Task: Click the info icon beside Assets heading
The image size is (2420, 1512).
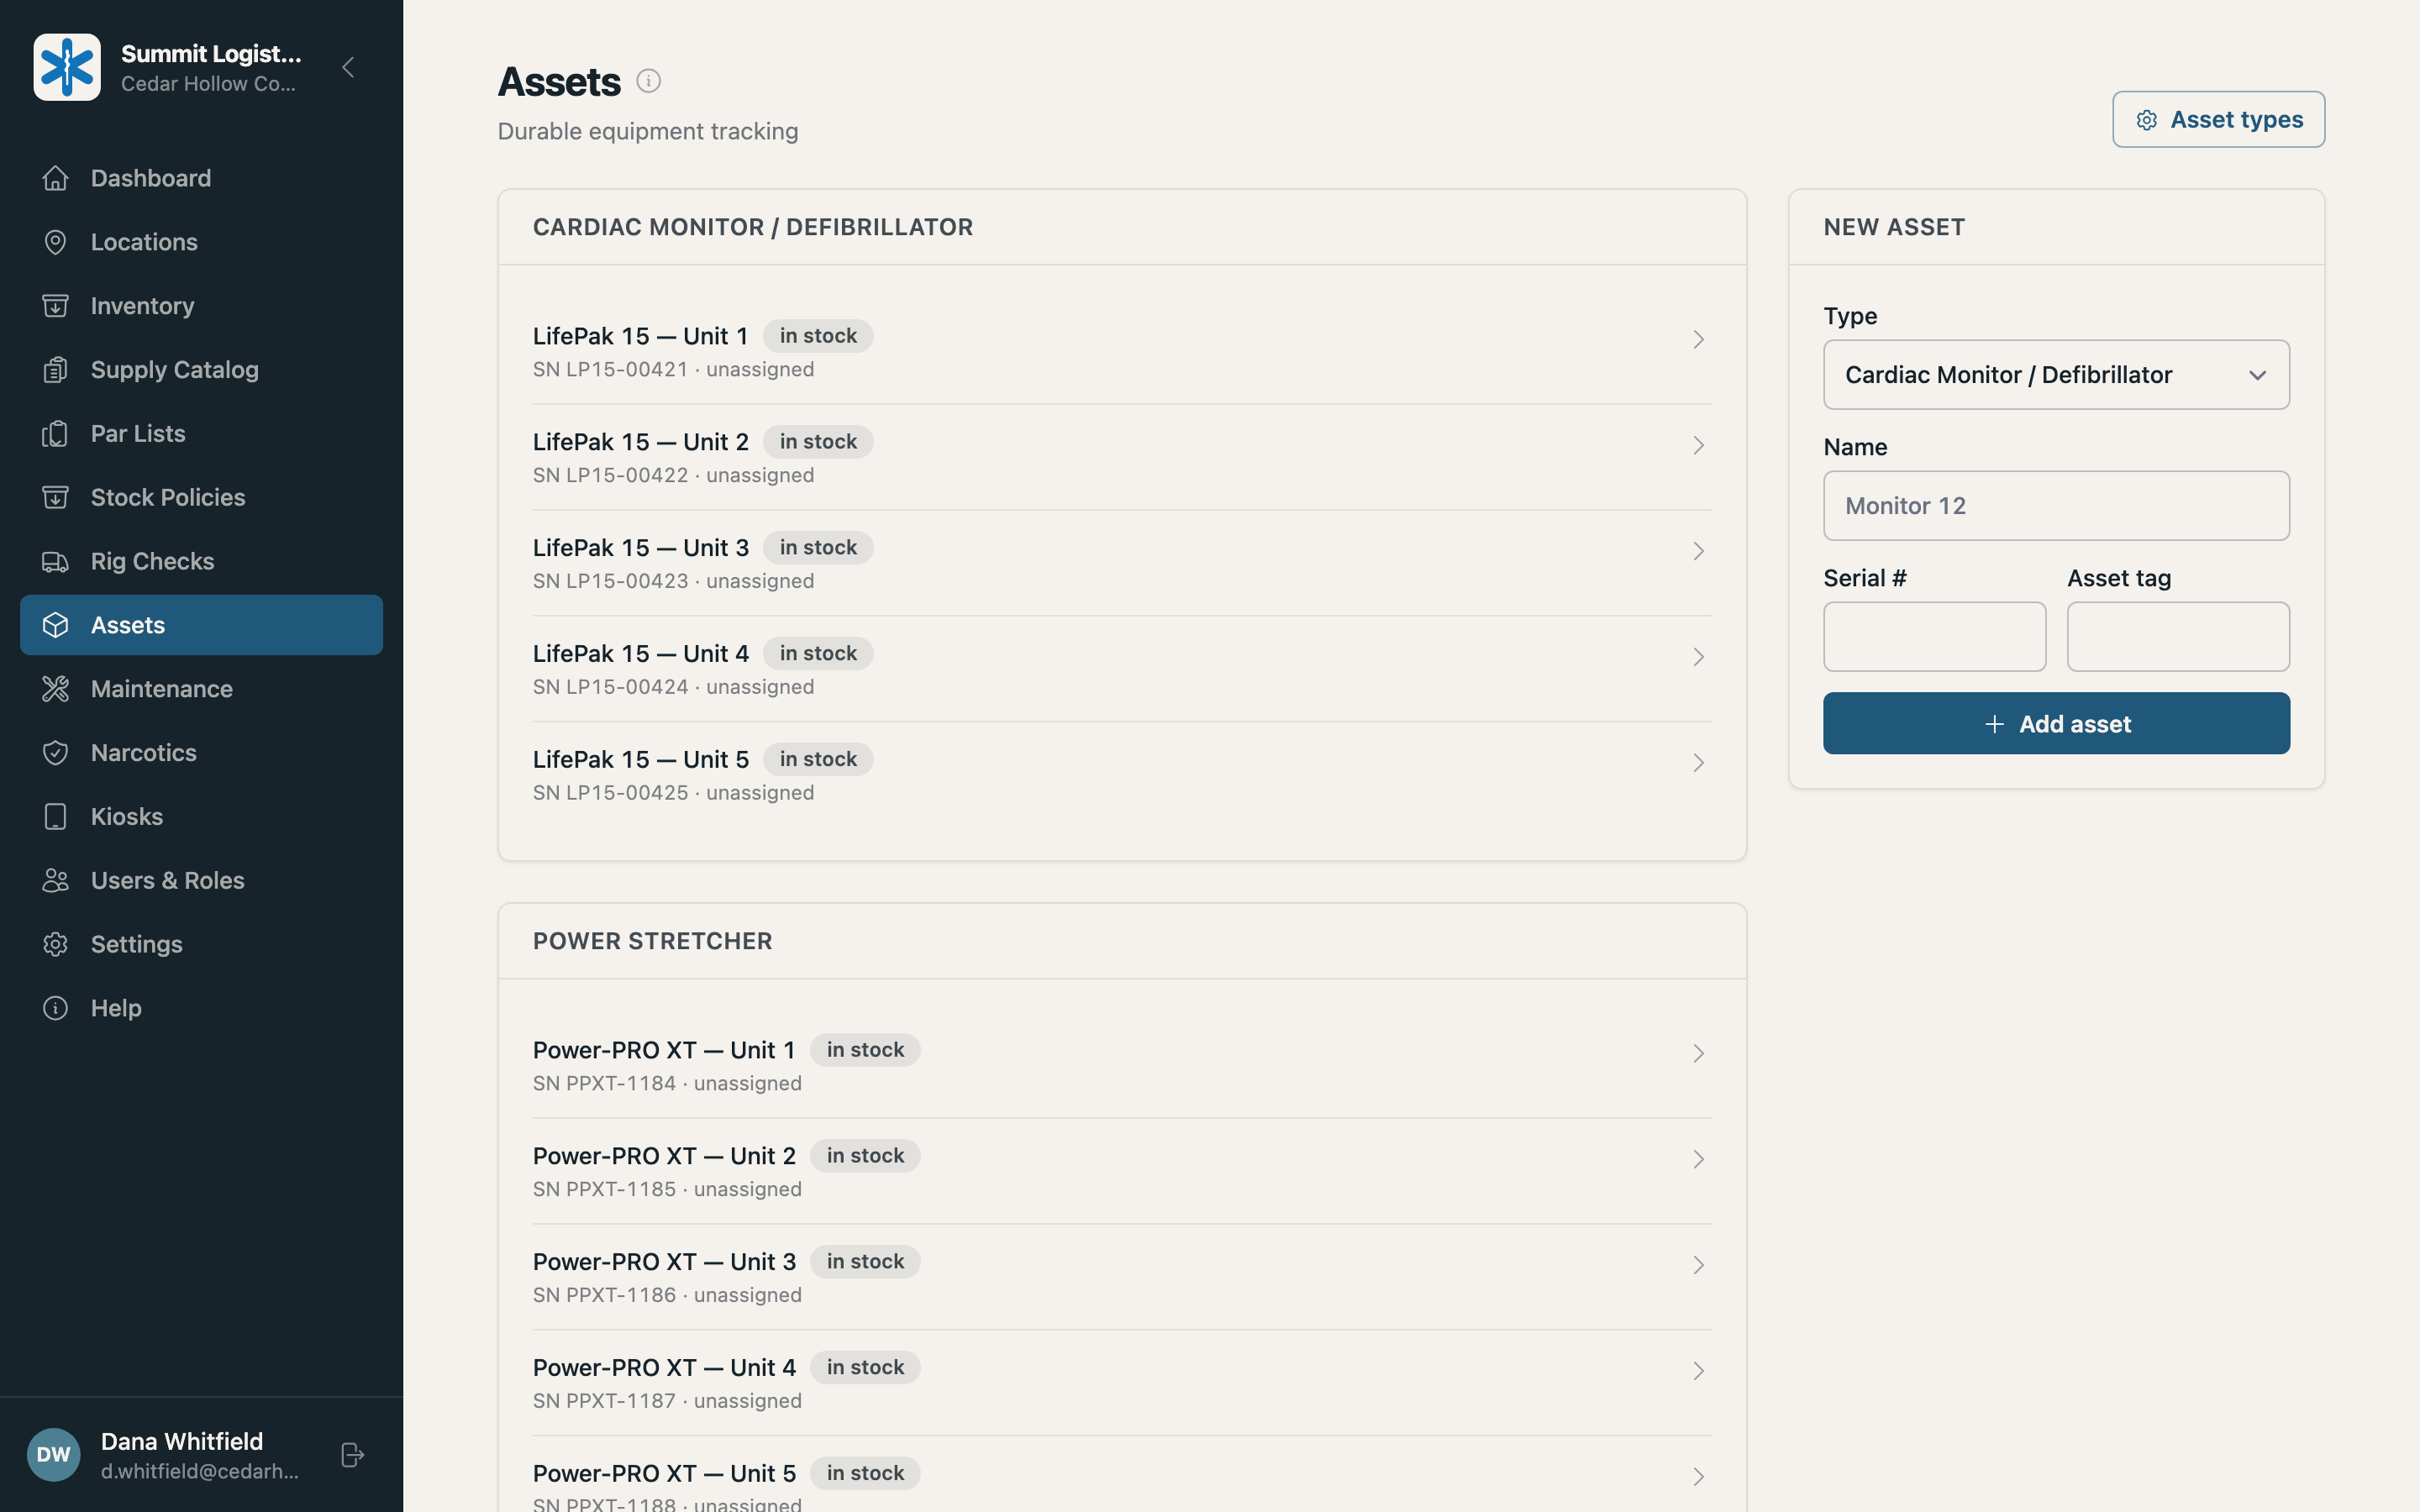Action: coord(648,81)
